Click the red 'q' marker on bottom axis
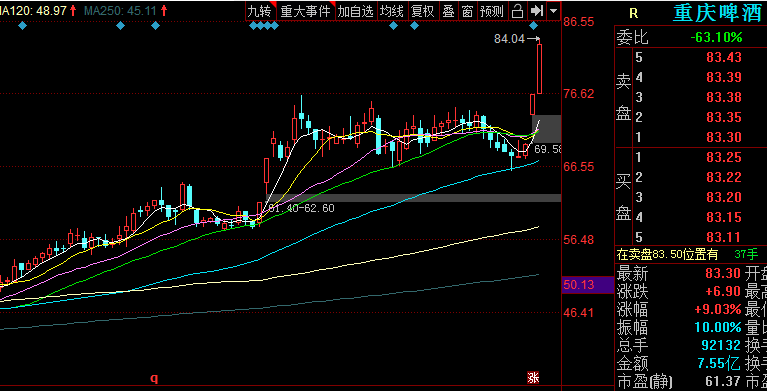Viewport: 767px width, 391px height. [x=154, y=377]
